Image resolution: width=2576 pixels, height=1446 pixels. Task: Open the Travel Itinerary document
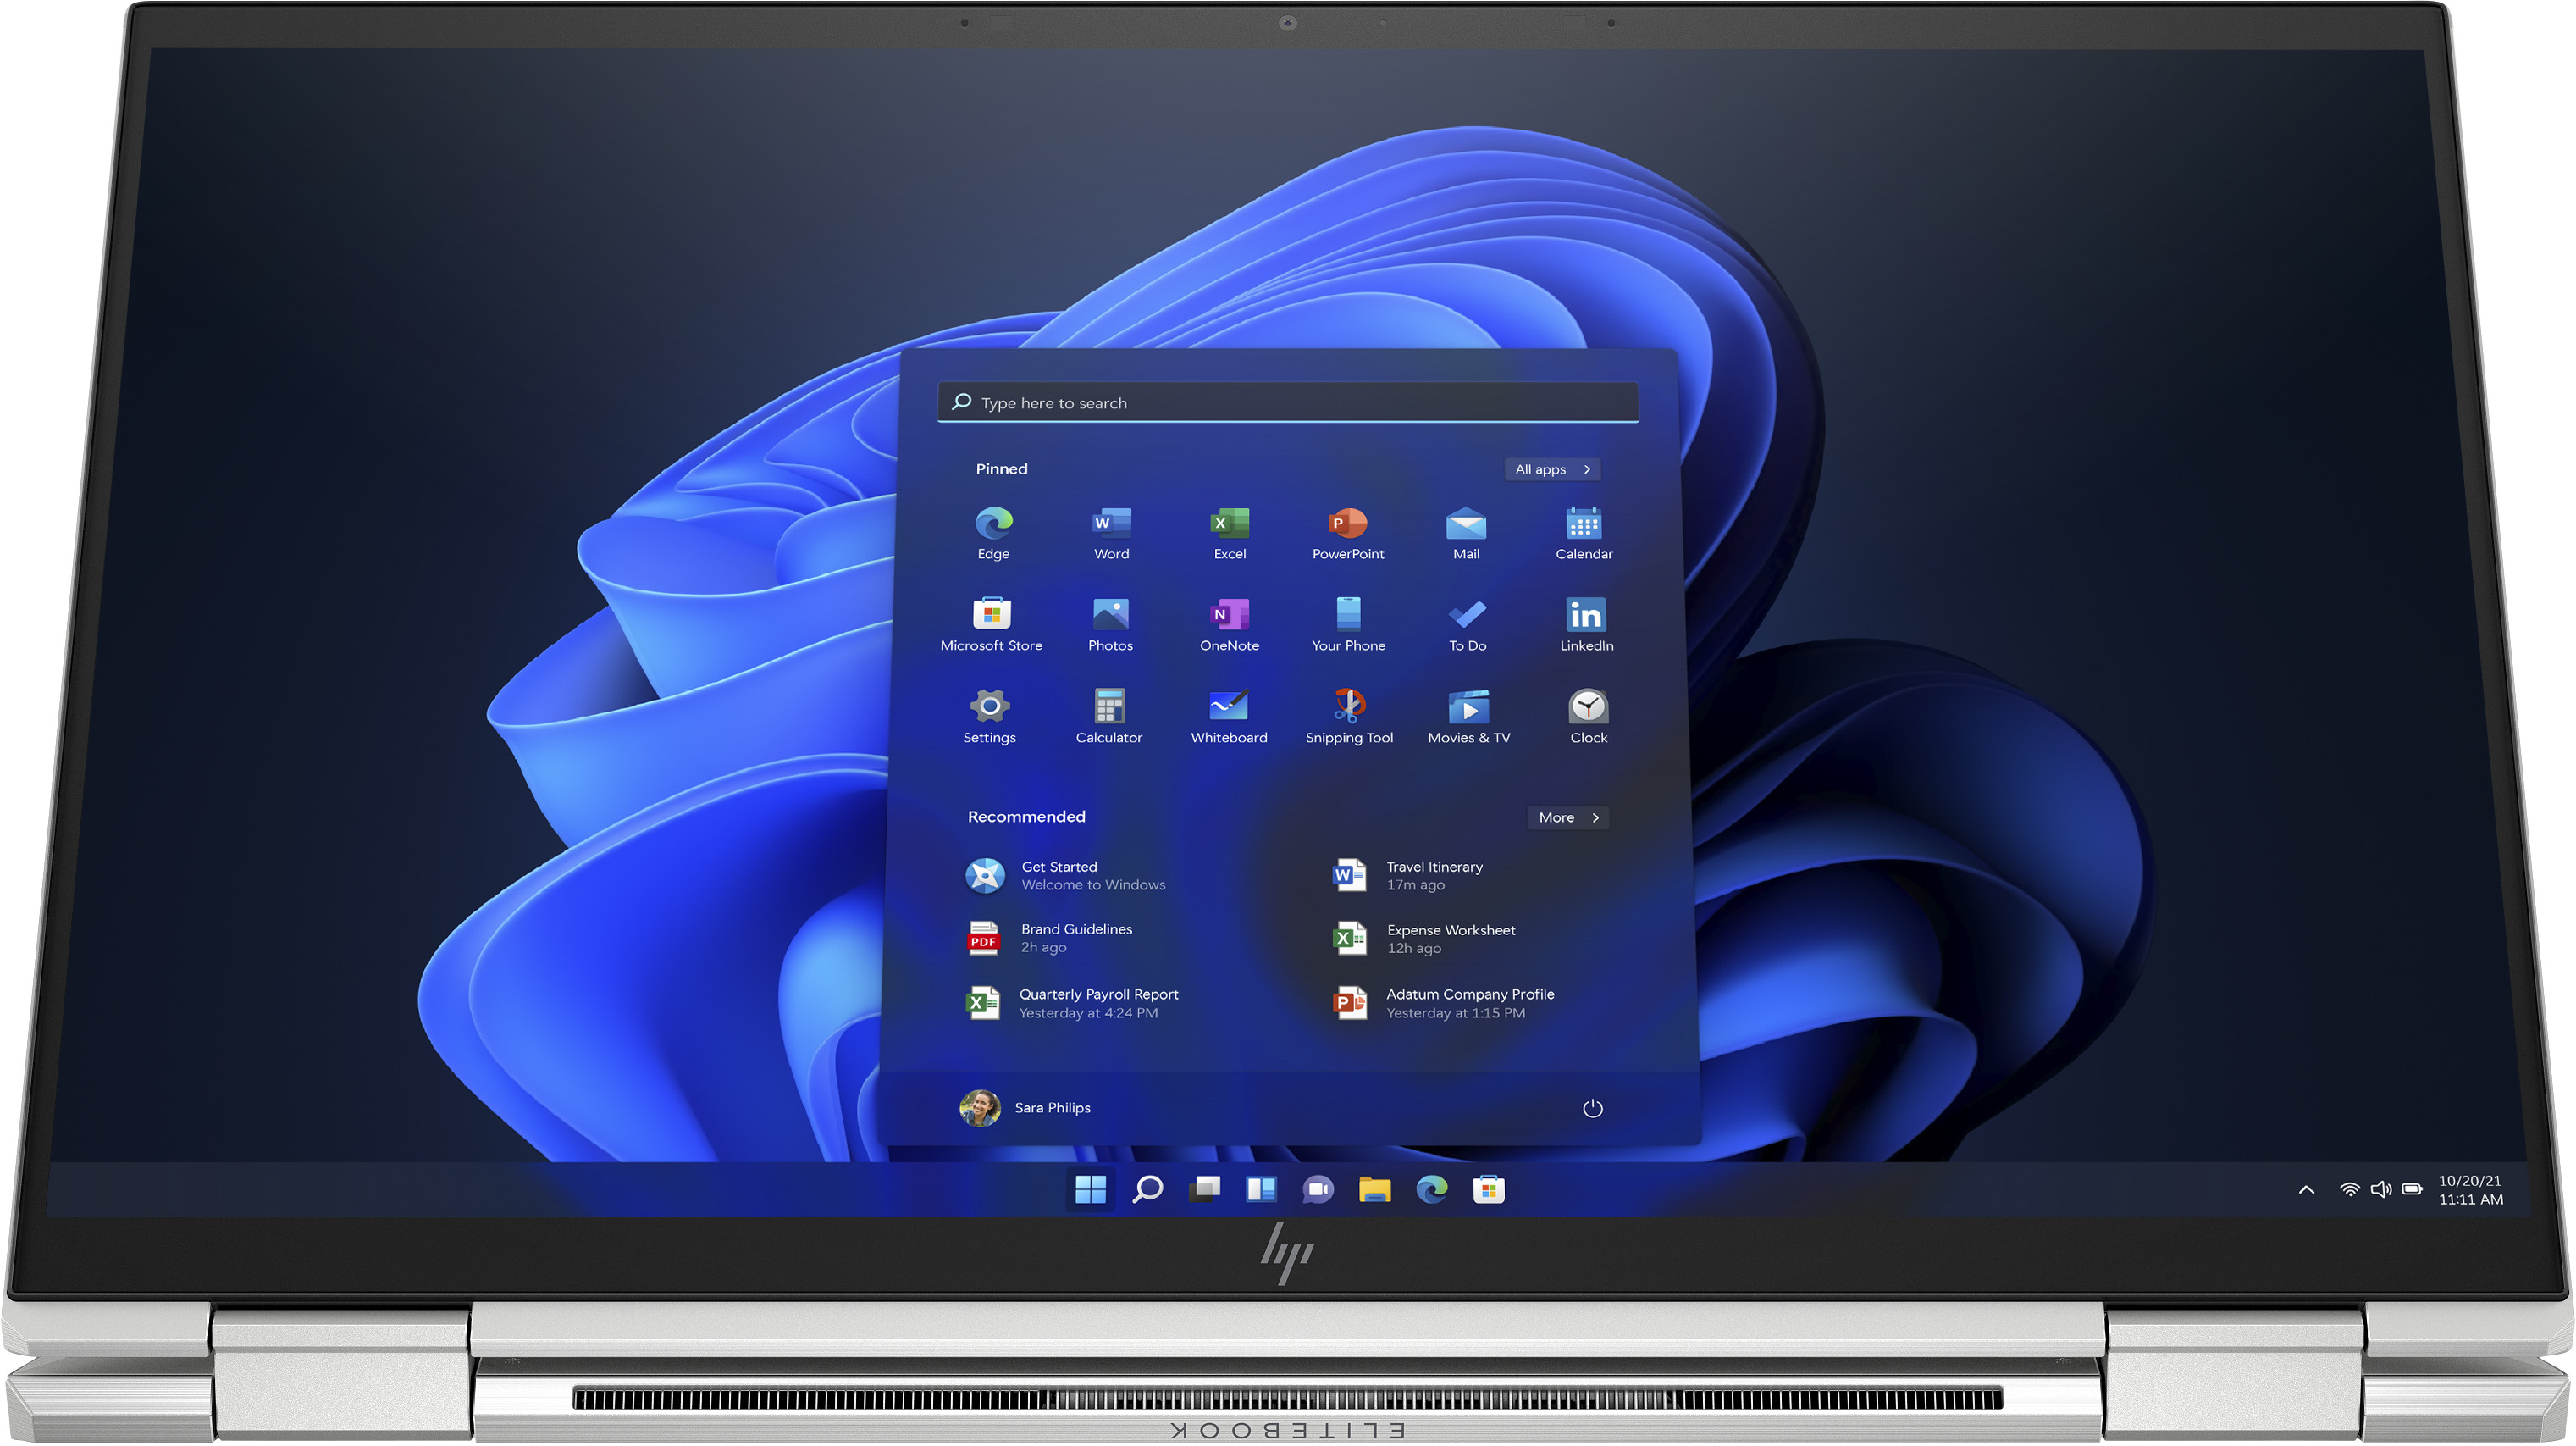tap(1409, 876)
